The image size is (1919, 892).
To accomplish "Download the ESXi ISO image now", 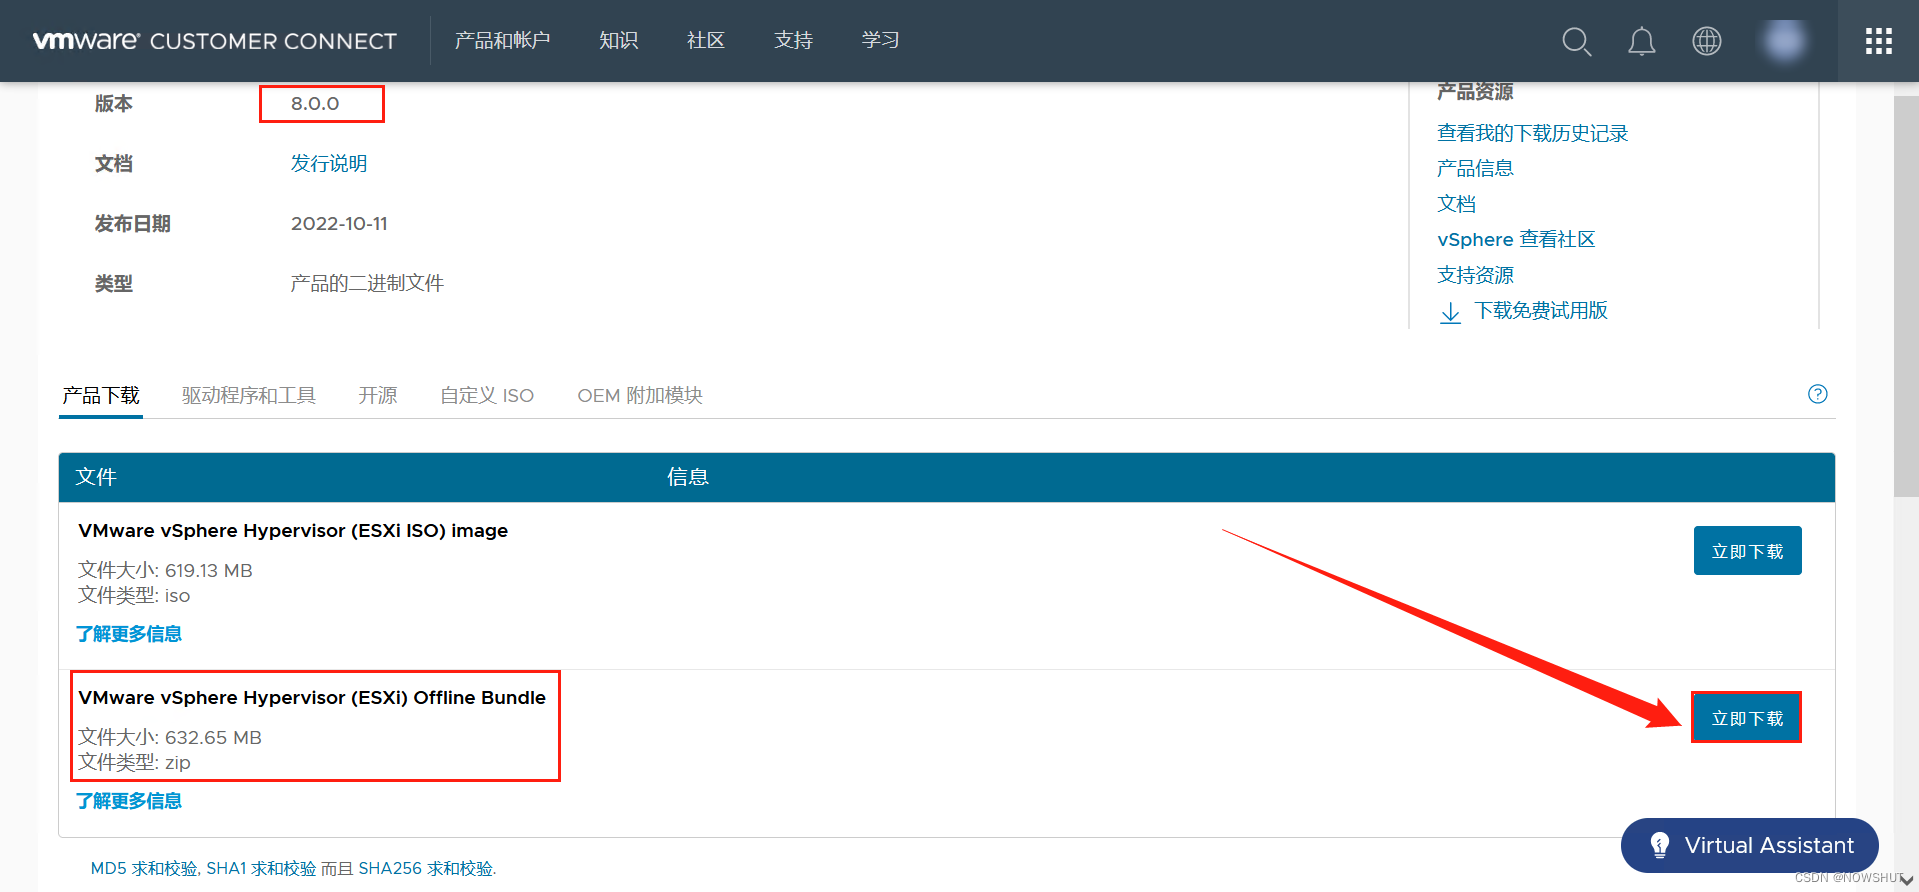I will pos(1747,551).
